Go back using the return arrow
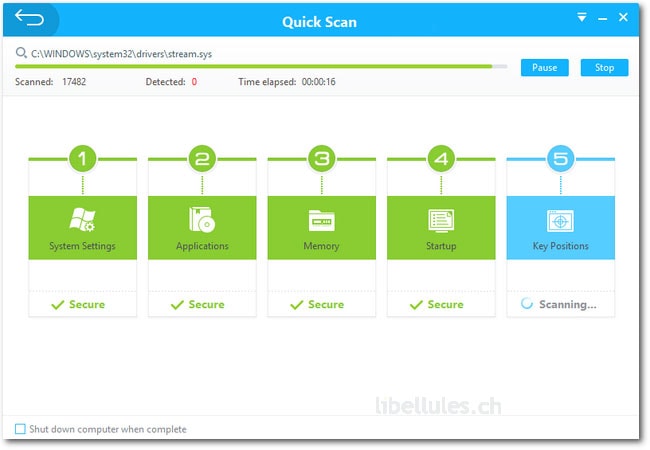The width and height of the screenshot is (650, 450). tap(29, 19)
